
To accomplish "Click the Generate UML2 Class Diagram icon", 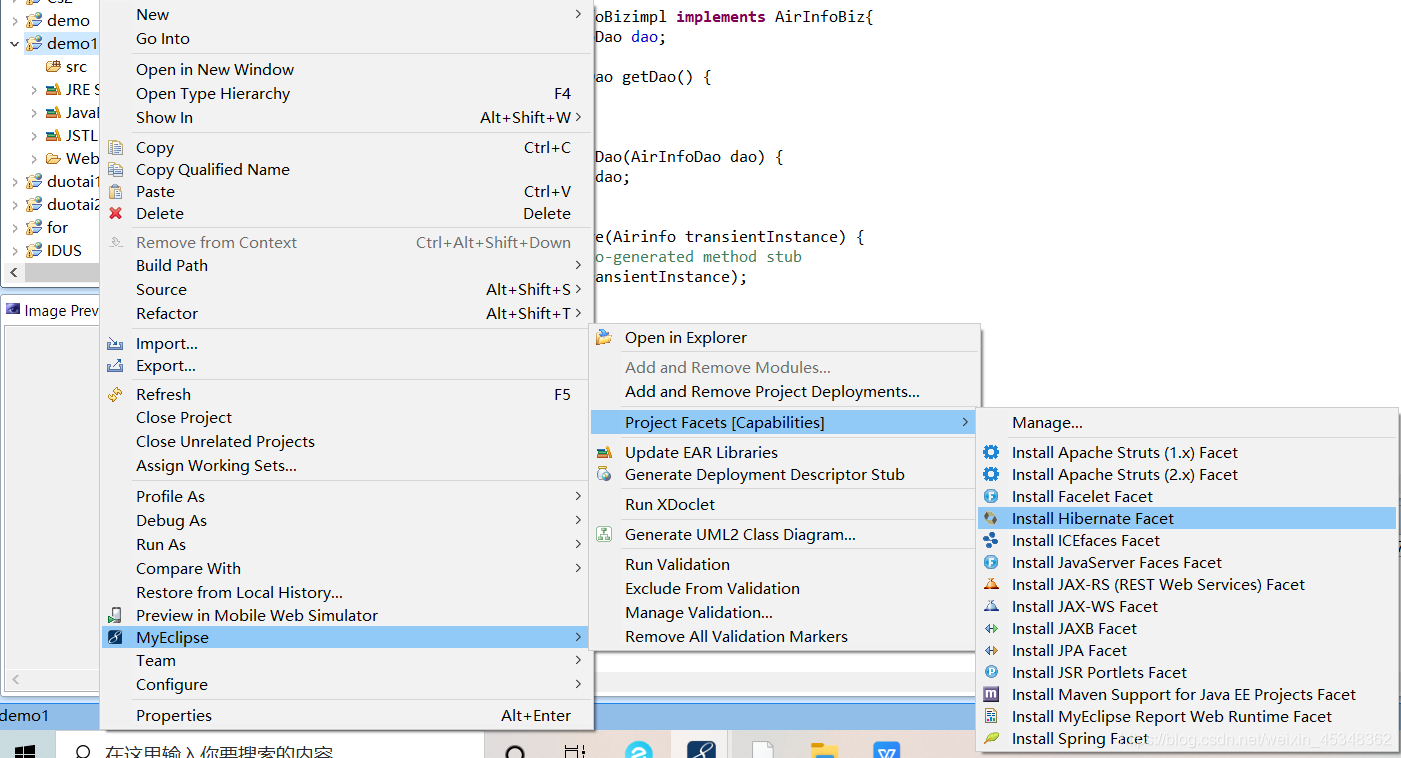I will tap(604, 534).
